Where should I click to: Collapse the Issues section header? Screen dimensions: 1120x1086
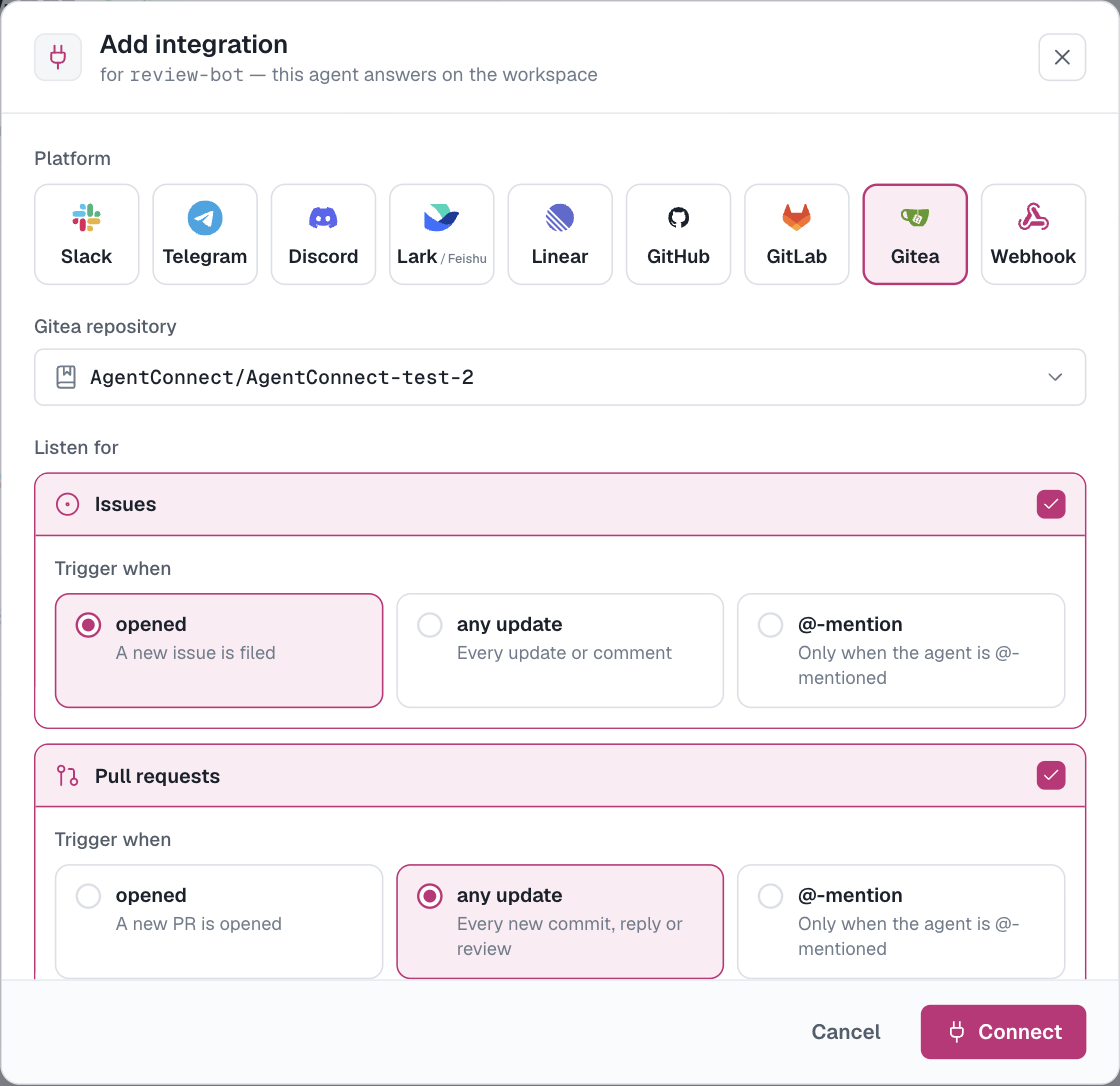(x=560, y=504)
